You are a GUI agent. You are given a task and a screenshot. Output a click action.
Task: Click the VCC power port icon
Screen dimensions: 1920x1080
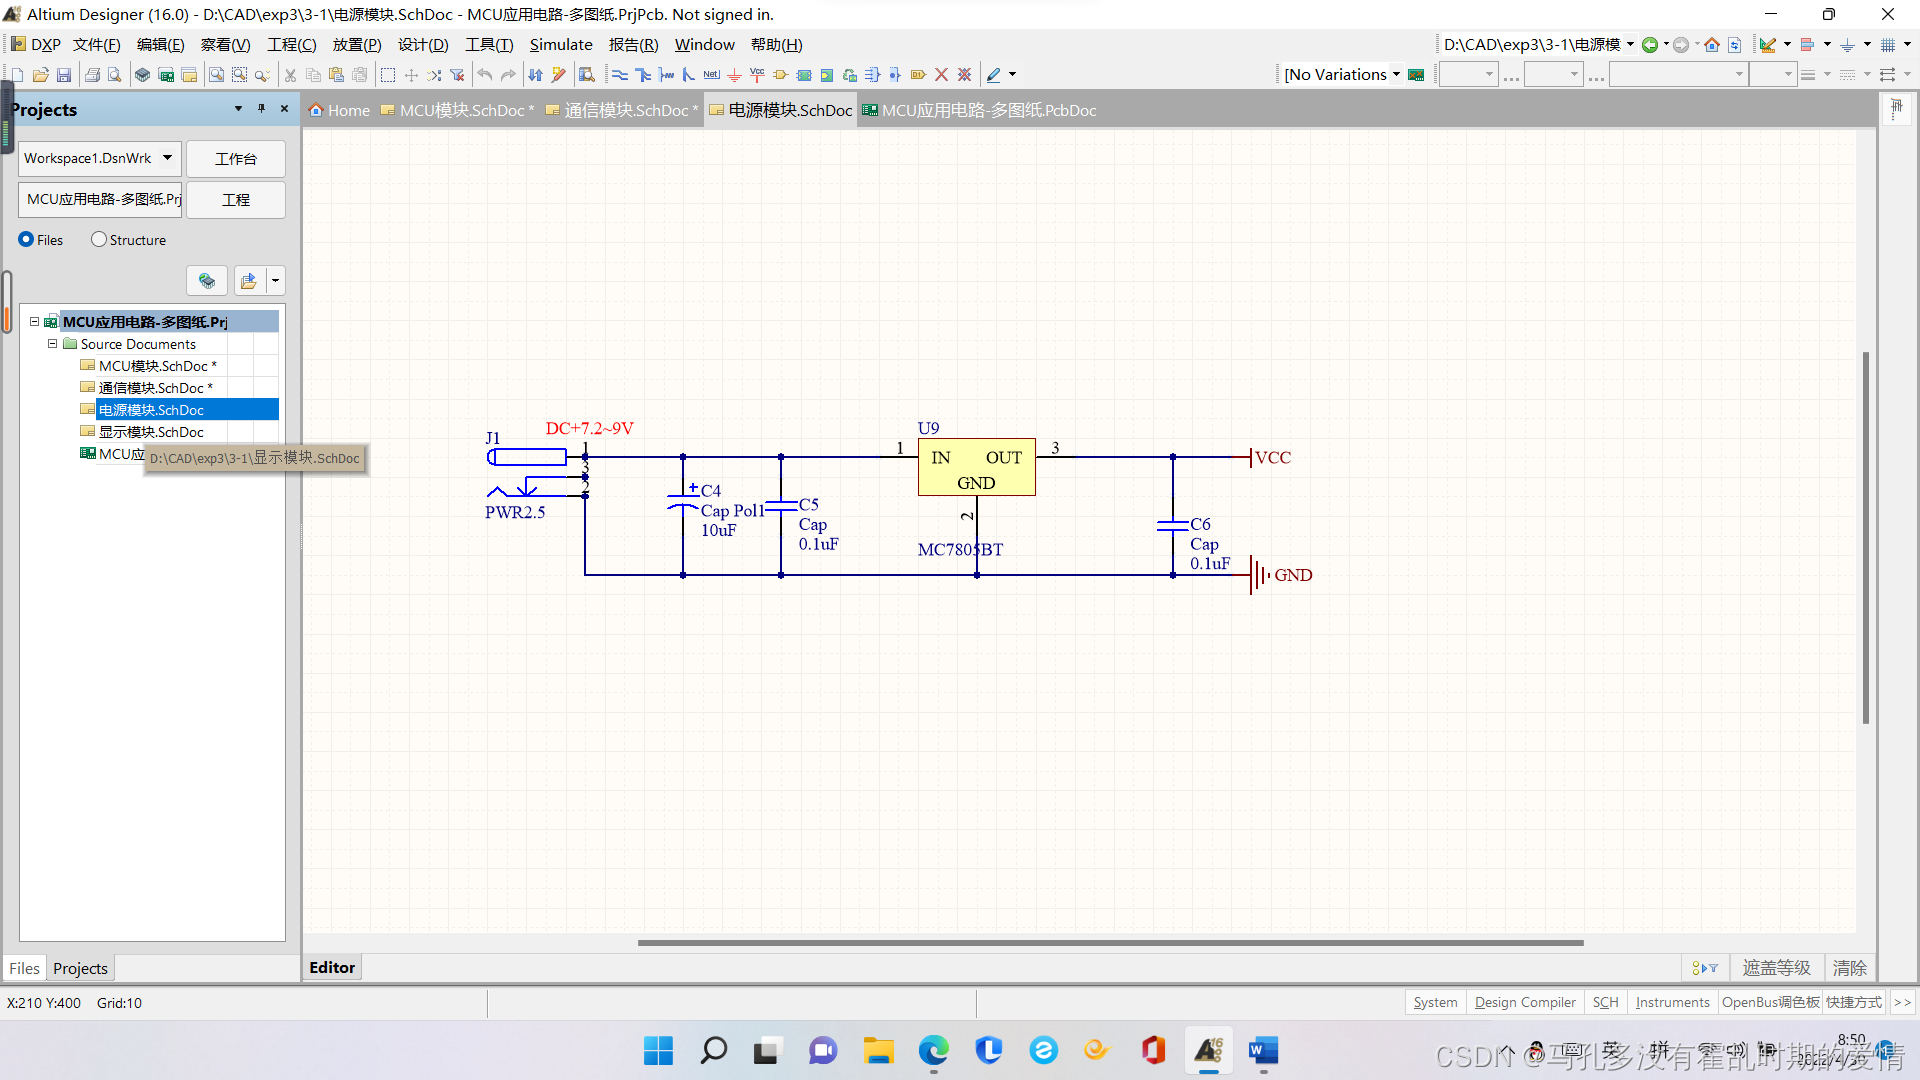coord(757,75)
